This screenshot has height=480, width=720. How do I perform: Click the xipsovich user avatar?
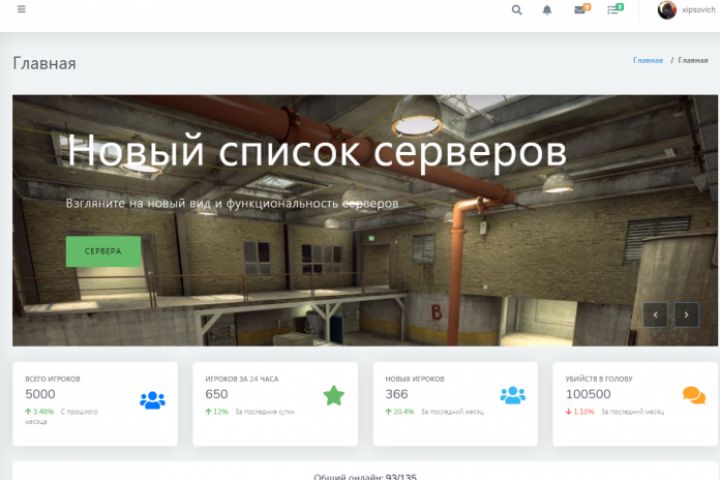click(x=667, y=10)
